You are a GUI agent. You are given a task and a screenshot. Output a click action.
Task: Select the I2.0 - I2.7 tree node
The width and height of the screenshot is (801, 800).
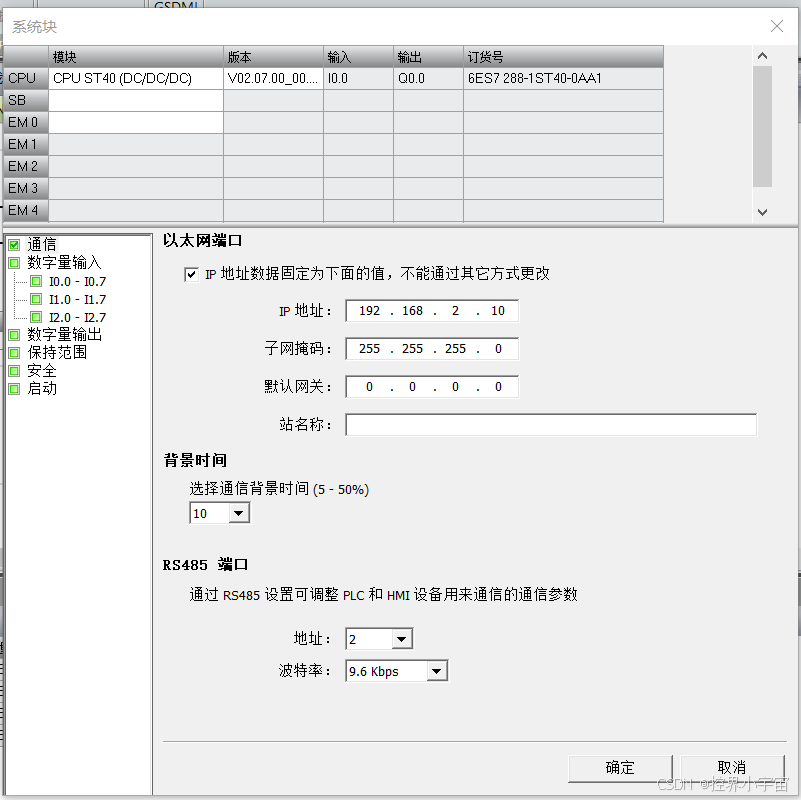(x=77, y=317)
